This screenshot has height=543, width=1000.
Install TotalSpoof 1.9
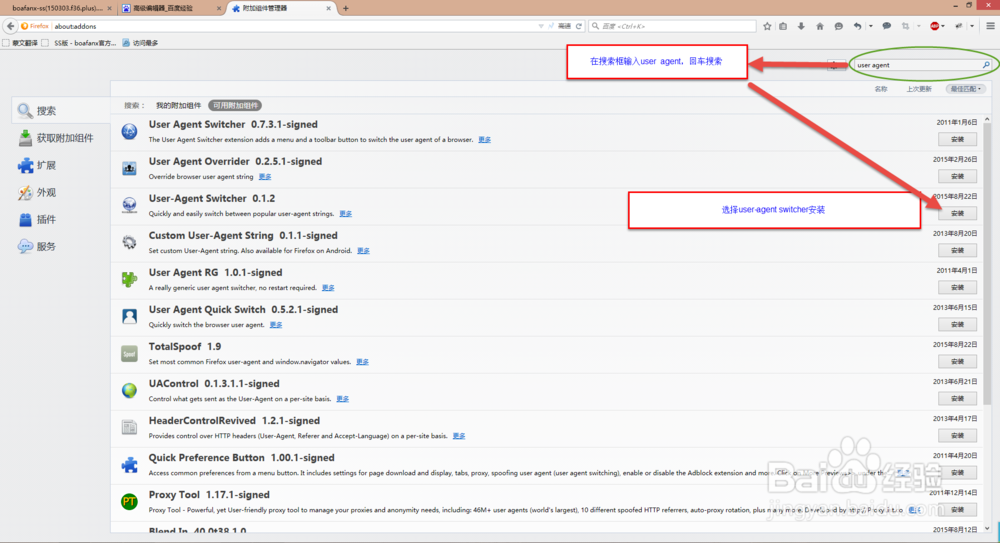pos(957,361)
